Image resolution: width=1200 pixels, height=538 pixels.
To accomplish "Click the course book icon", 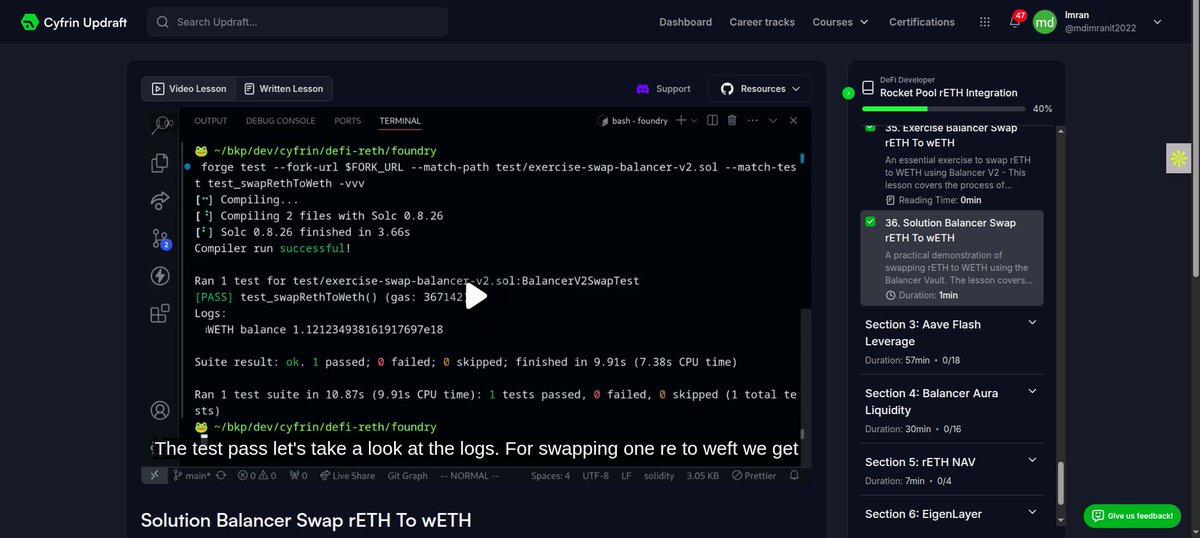I will (867, 87).
